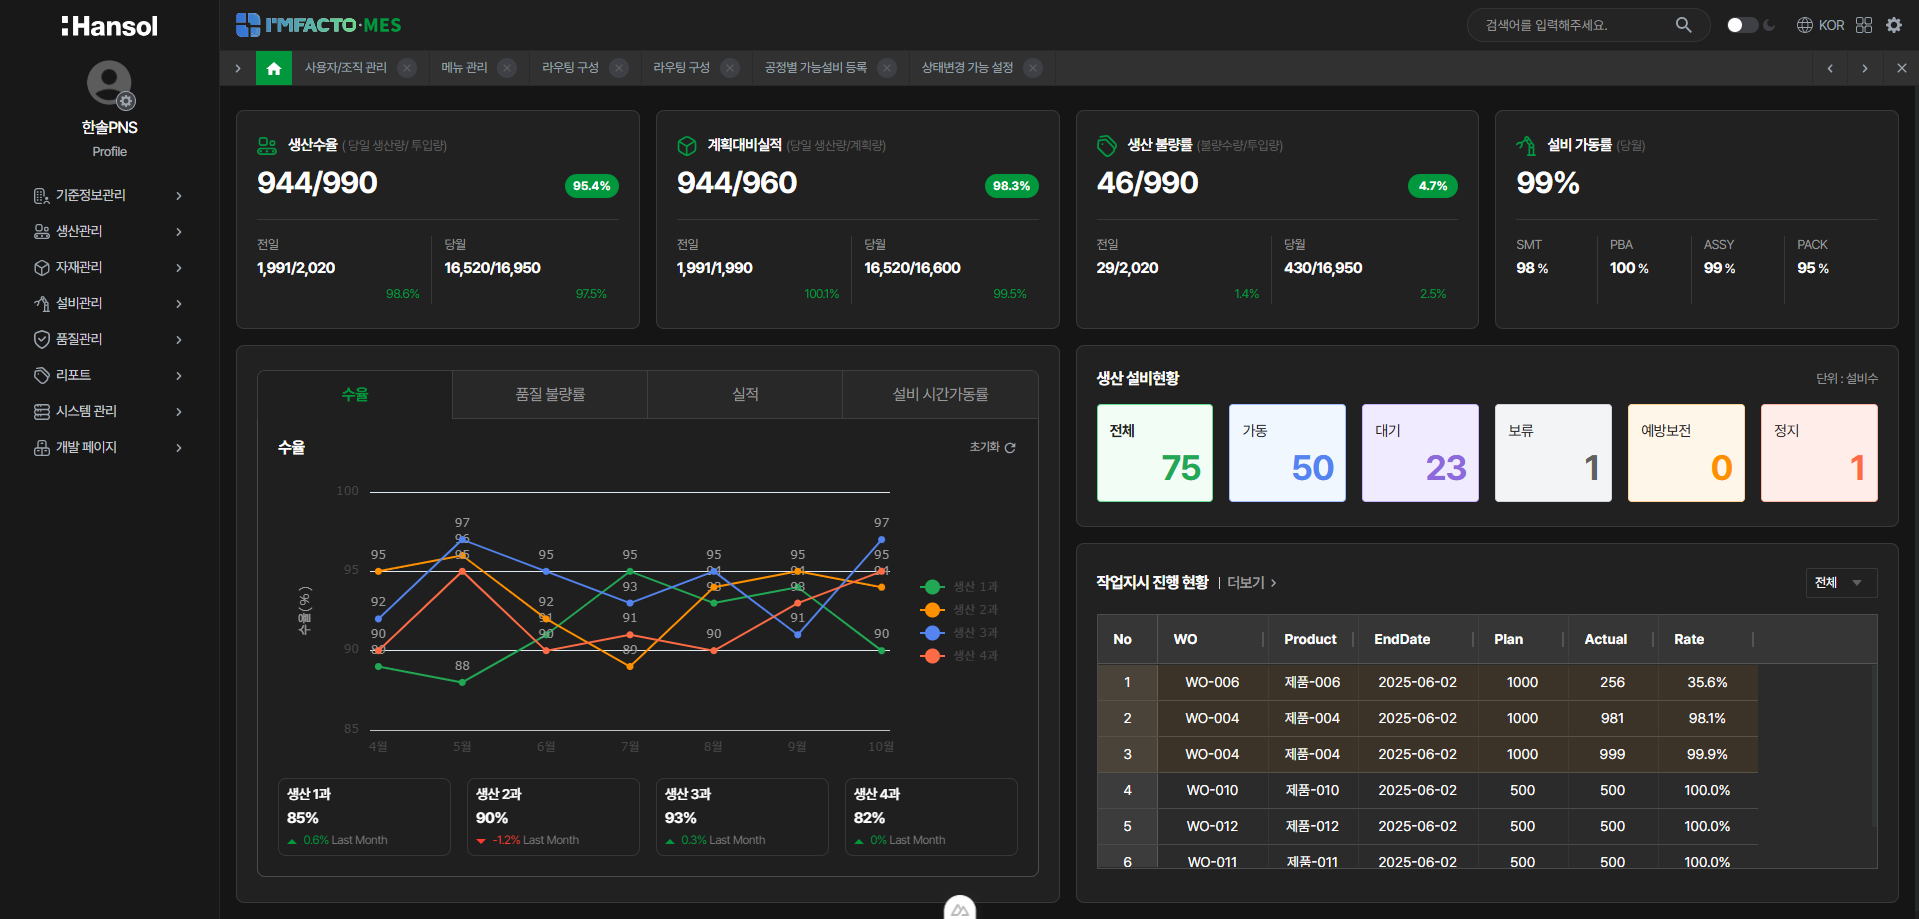The image size is (1919, 919).
Task: Close the 메뉴 관리 tab
Action: tap(508, 68)
